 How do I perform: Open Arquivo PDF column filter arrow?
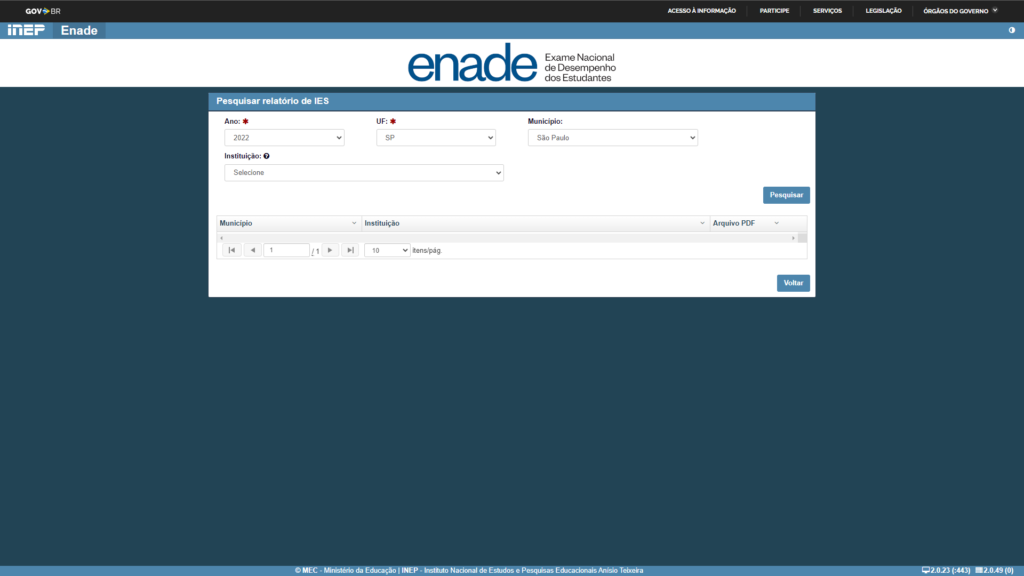pyautogui.click(x=776, y=223)
